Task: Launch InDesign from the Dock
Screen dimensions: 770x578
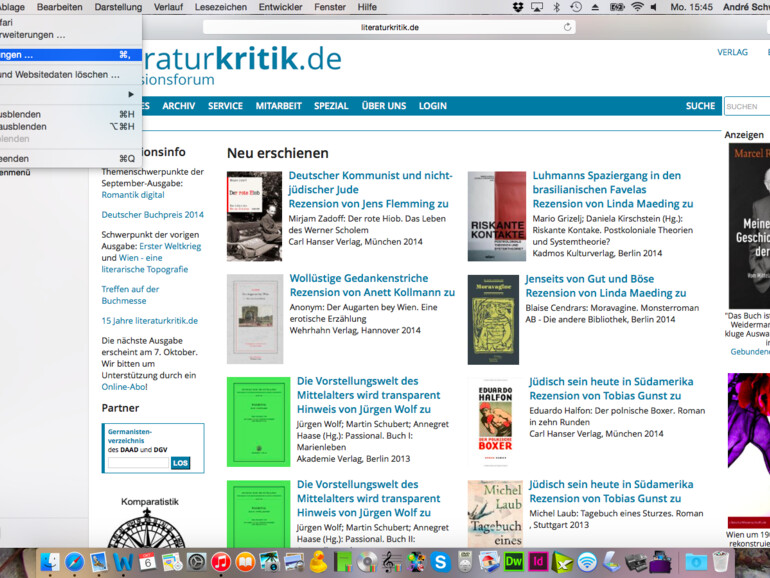Action: [538, 562]
